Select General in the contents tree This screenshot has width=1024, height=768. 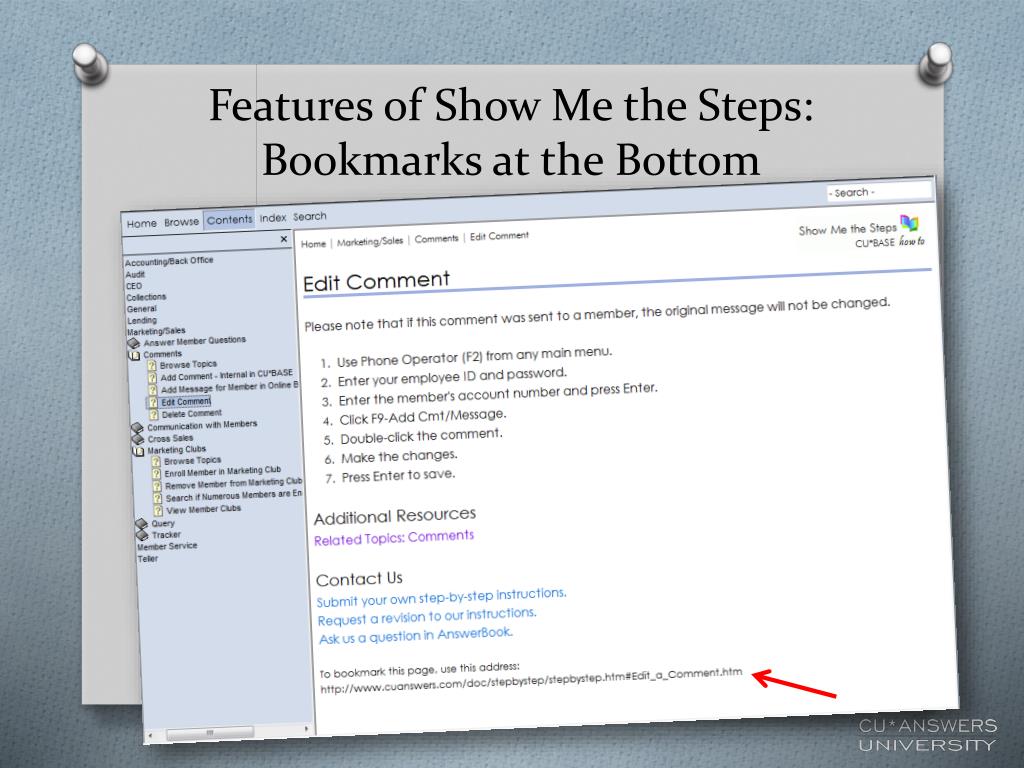tap(142, 309)
